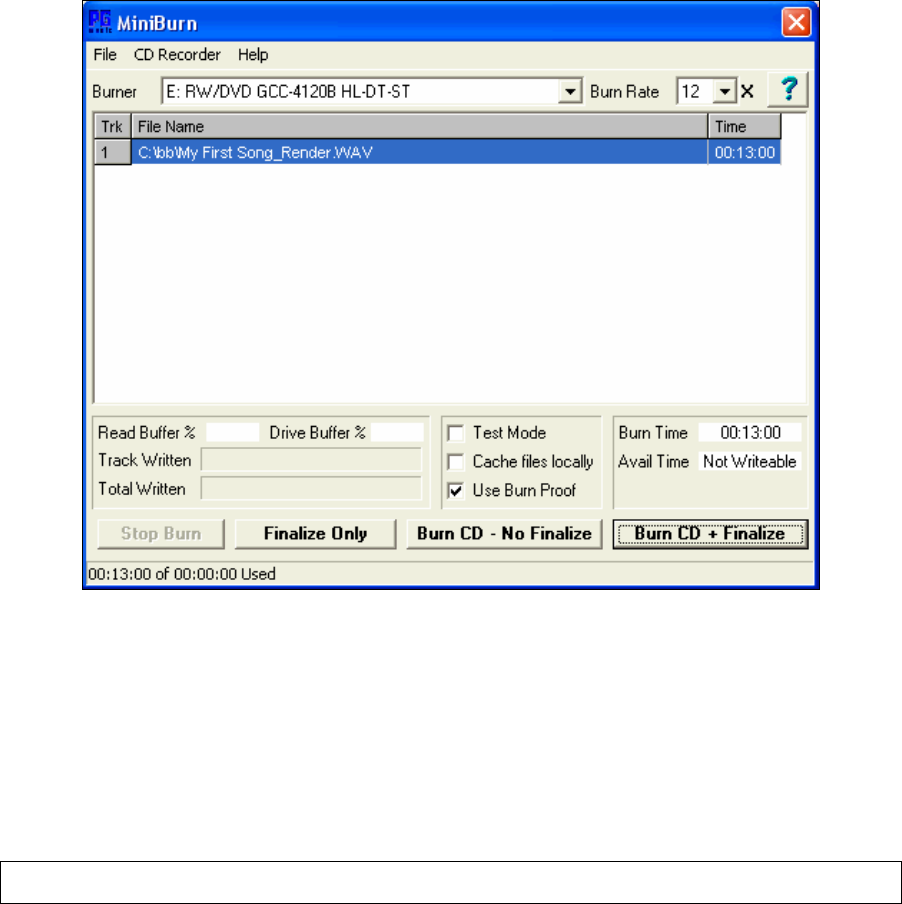
Task: Click the 00:13:00 time cell in track row
Action: point(745,153)
